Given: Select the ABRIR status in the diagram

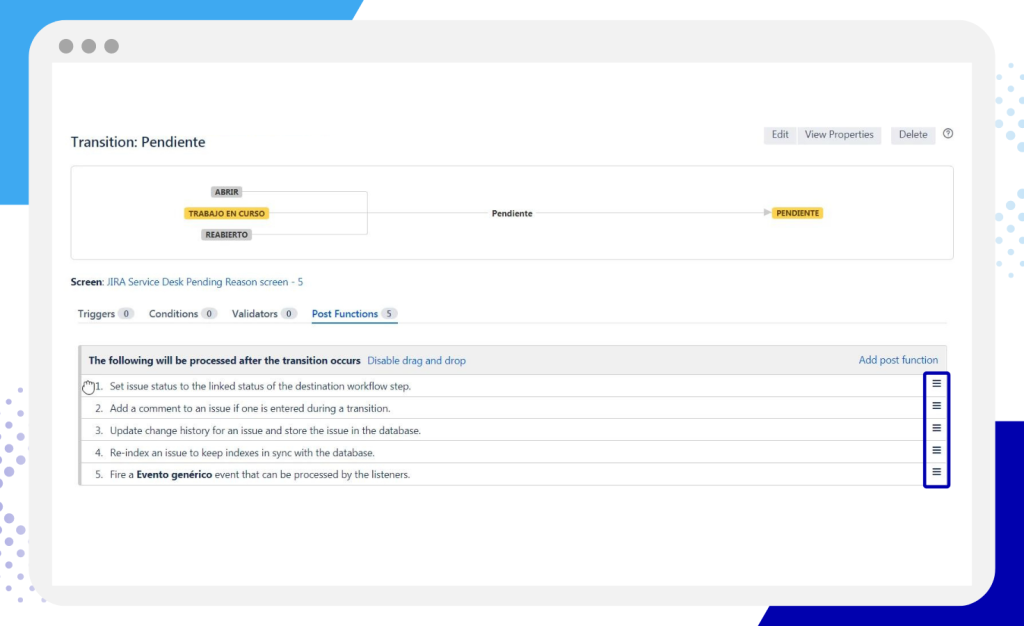Looking at the screenshot, I should 227,192.
